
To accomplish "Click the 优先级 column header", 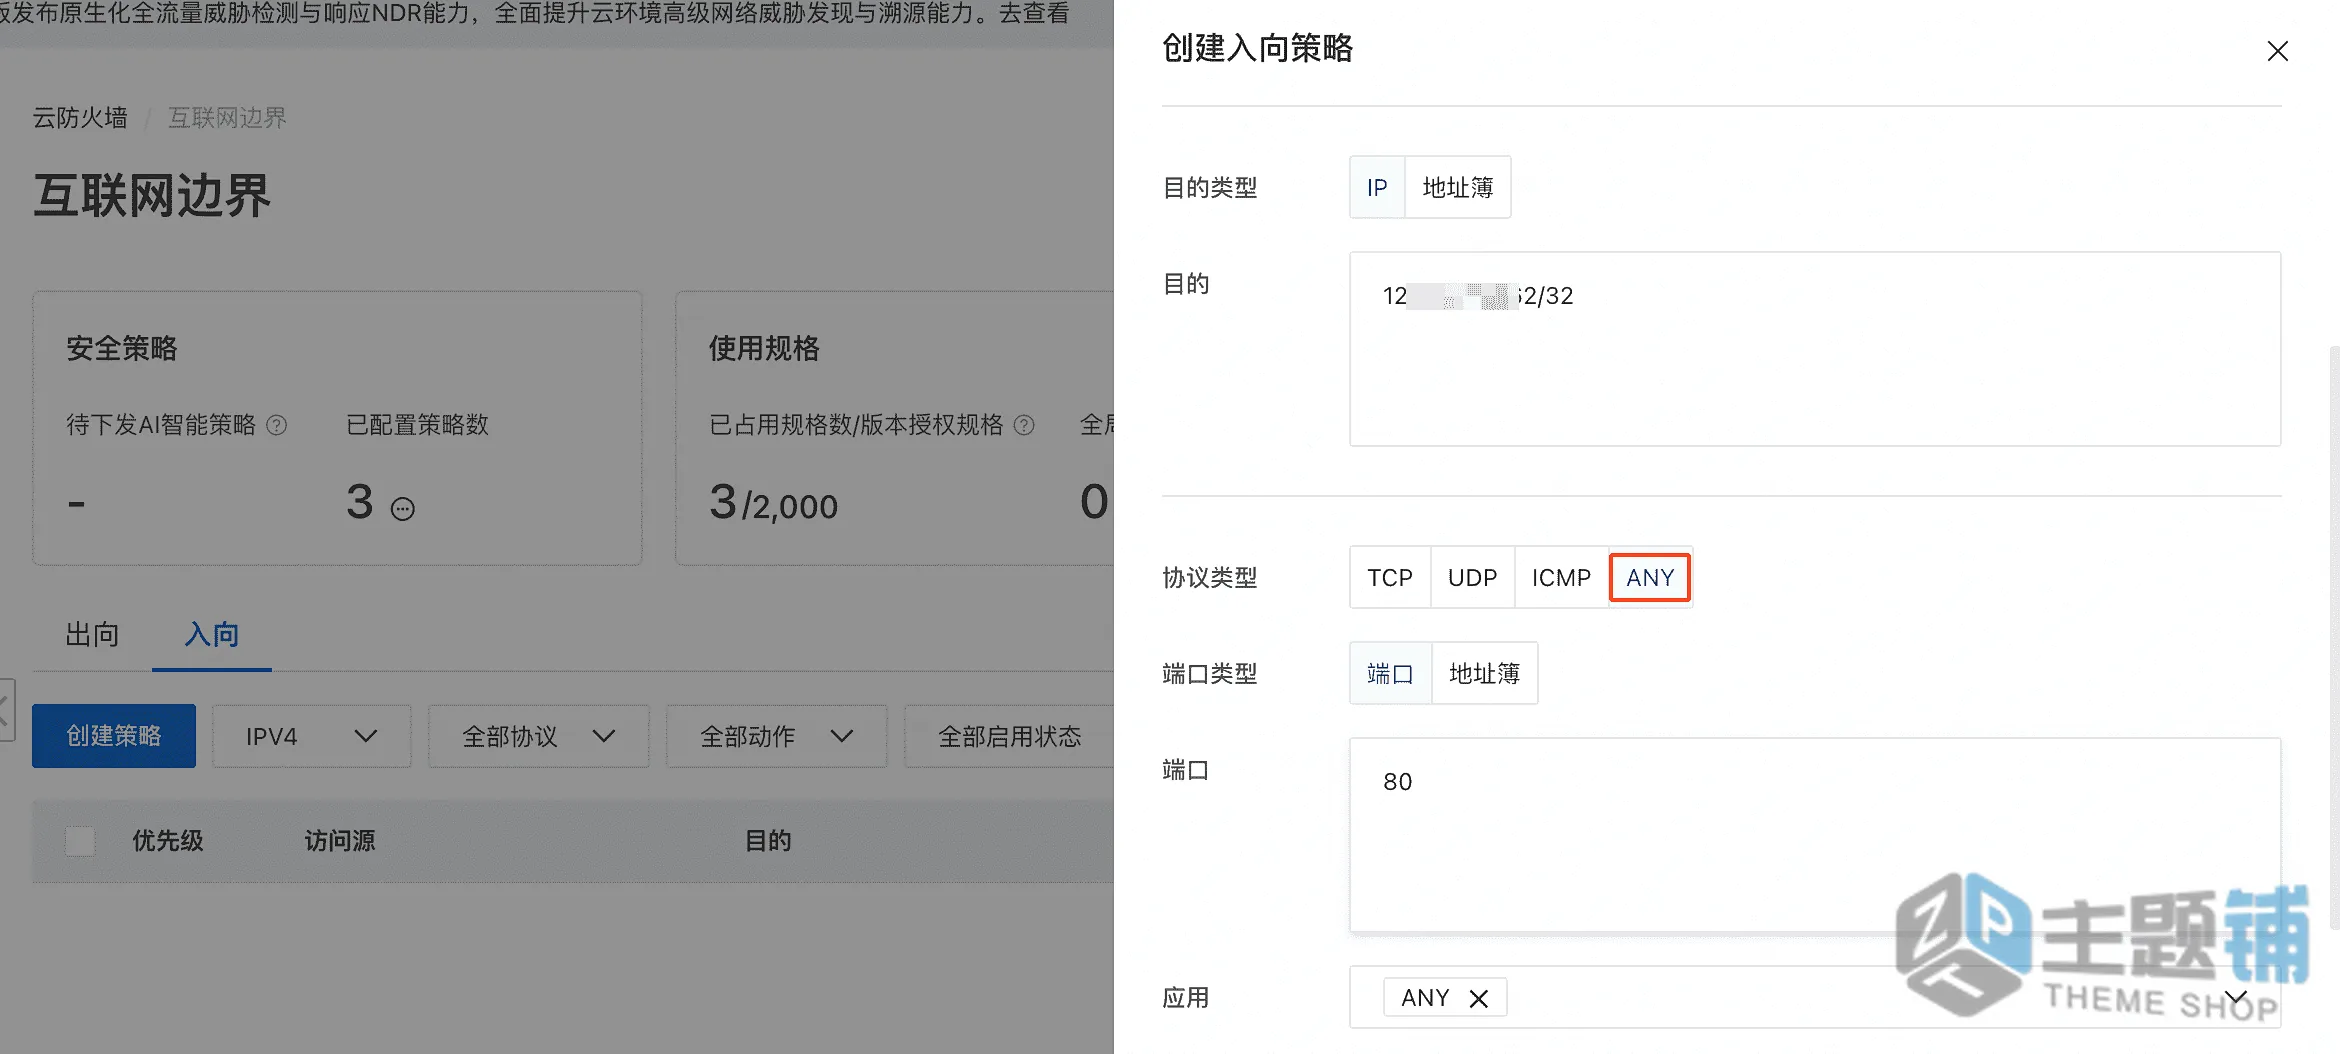I will tap(168, 841).
